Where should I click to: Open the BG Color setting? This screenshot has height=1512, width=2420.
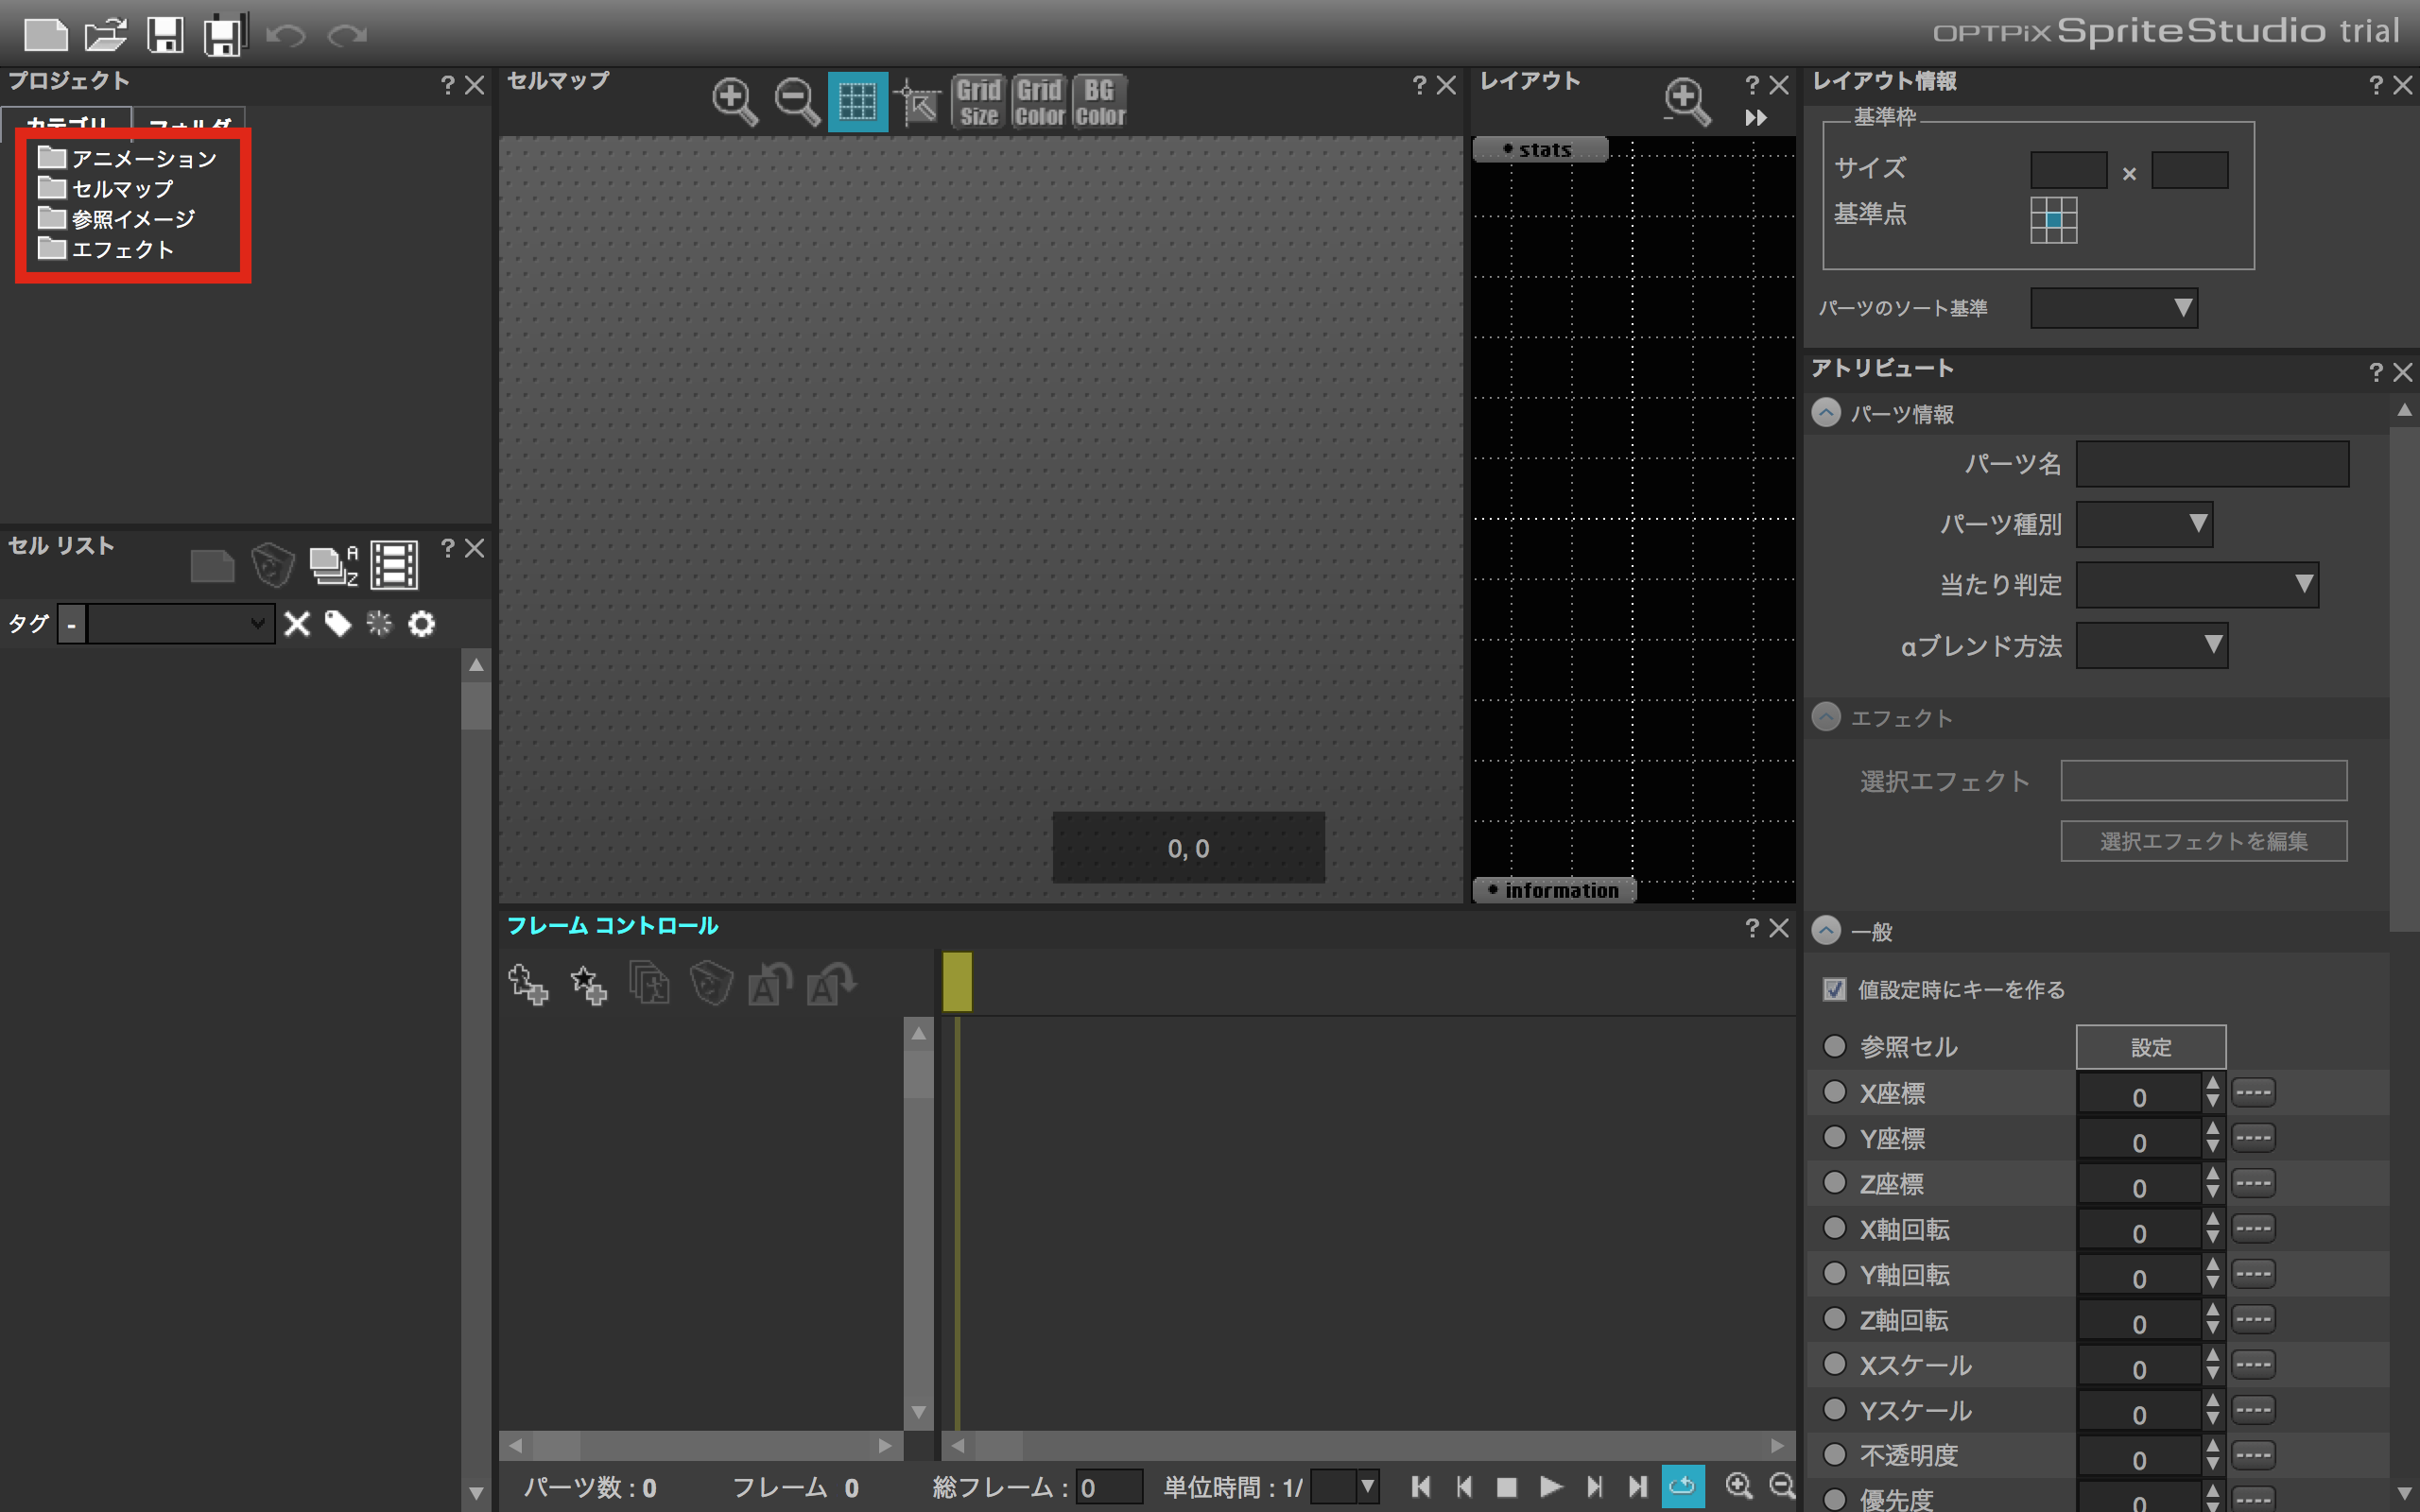point(1099,102)
